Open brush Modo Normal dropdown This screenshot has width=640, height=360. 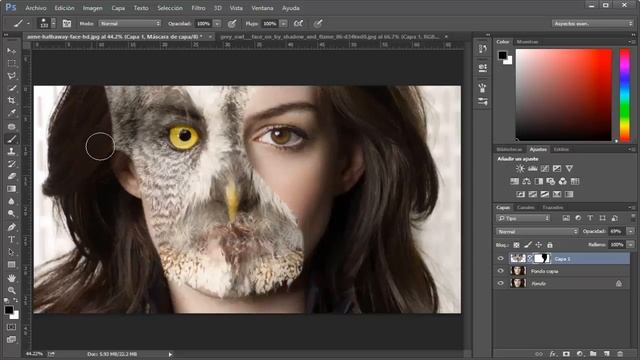[x=130, y=24]
